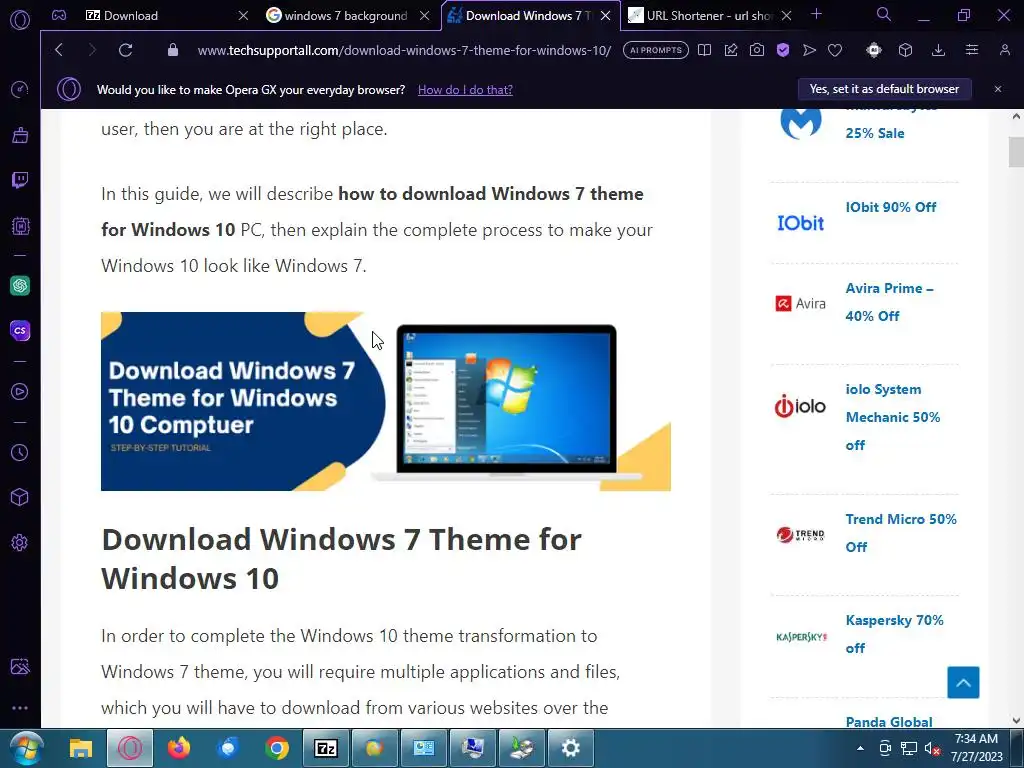The width and height of the screenshot is (1024, 768).
Task: Reload the current page
Action: [125, 50]
